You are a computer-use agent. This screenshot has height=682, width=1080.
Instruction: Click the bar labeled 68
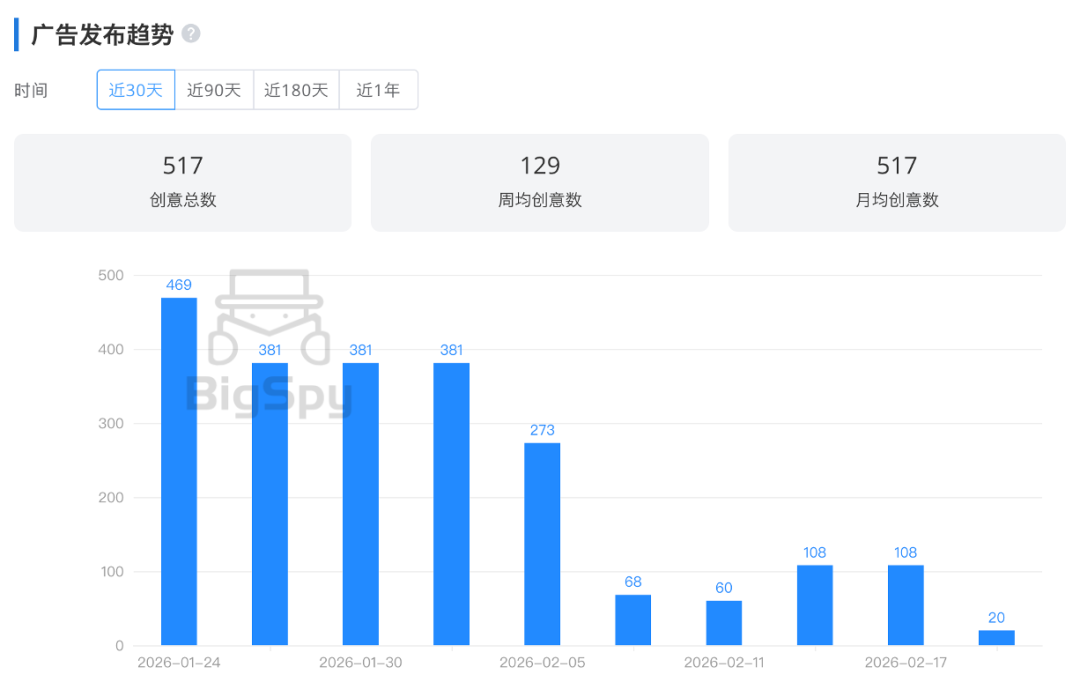[x=632, y=620]
